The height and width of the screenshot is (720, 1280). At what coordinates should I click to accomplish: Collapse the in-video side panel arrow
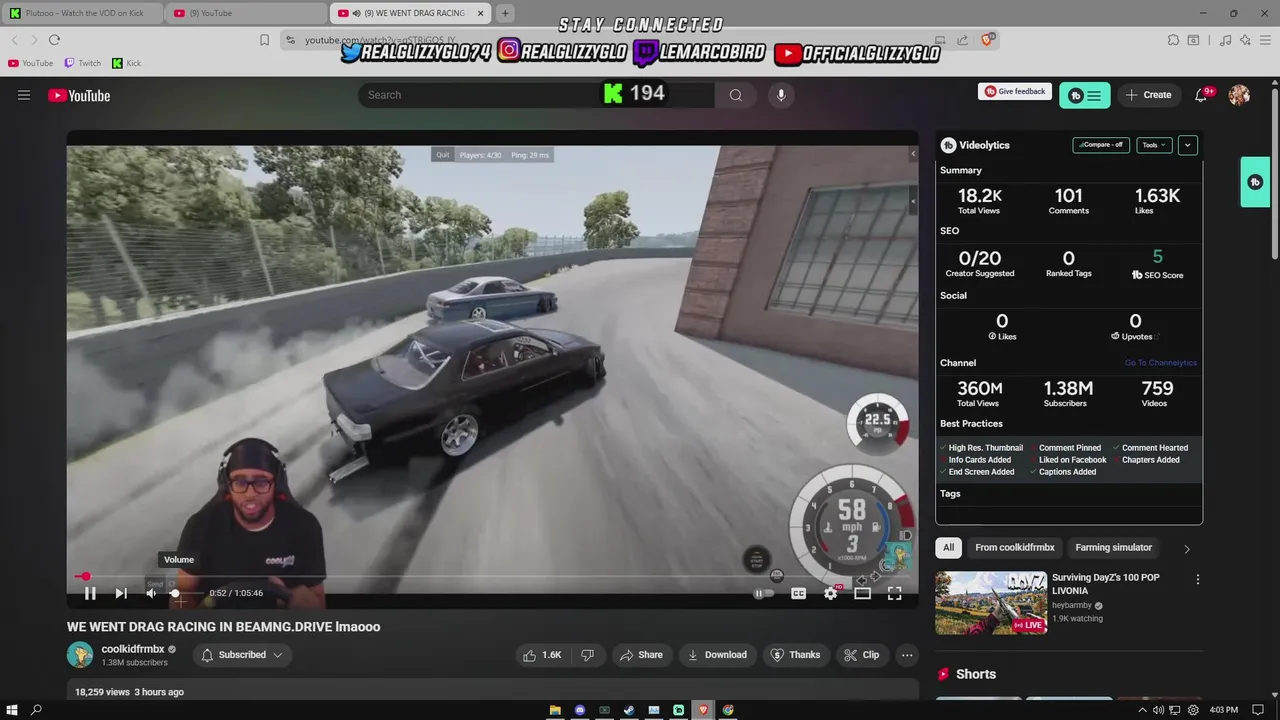point(912,154)
